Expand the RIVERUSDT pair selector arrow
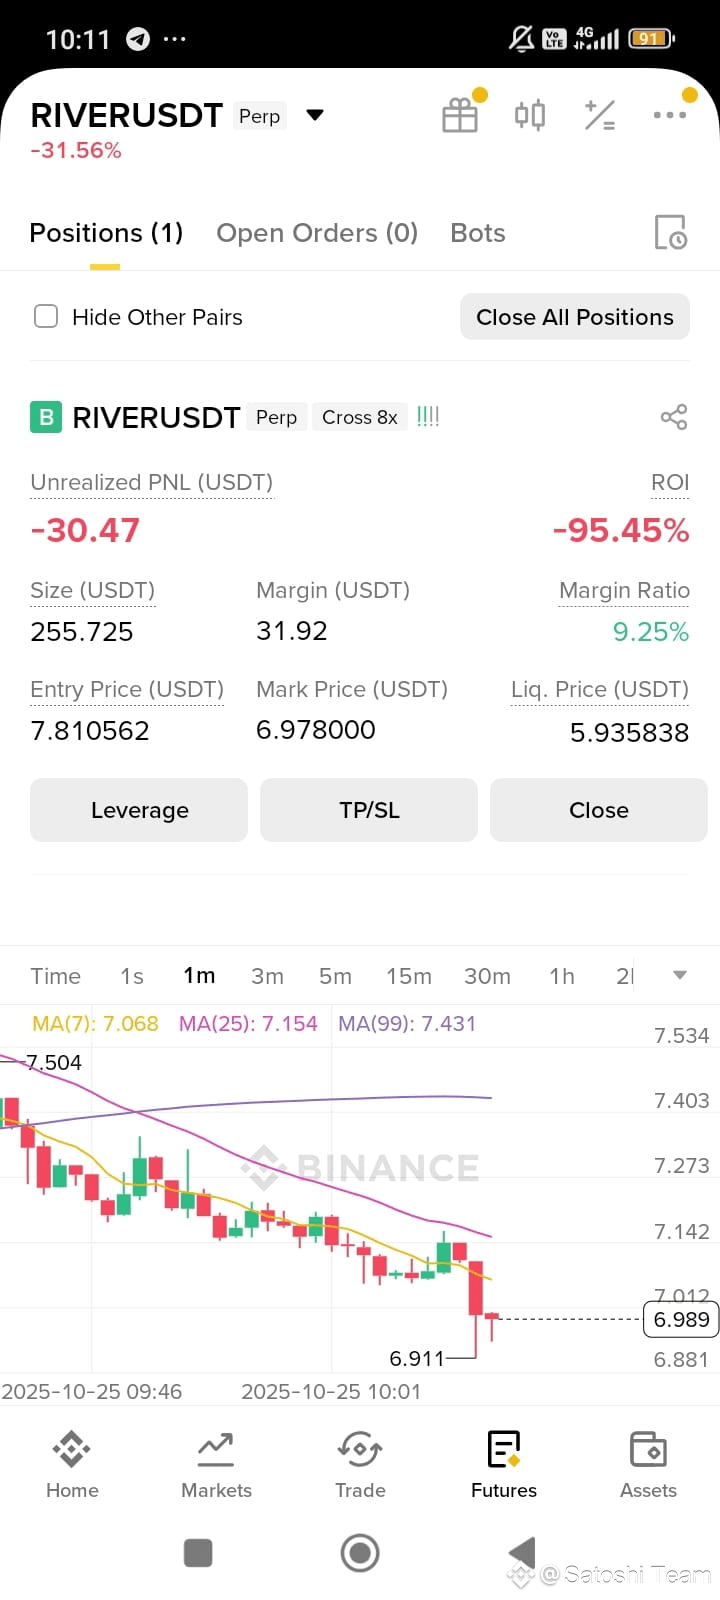Viewport: 720px width, 1600px height. point(315,115)
